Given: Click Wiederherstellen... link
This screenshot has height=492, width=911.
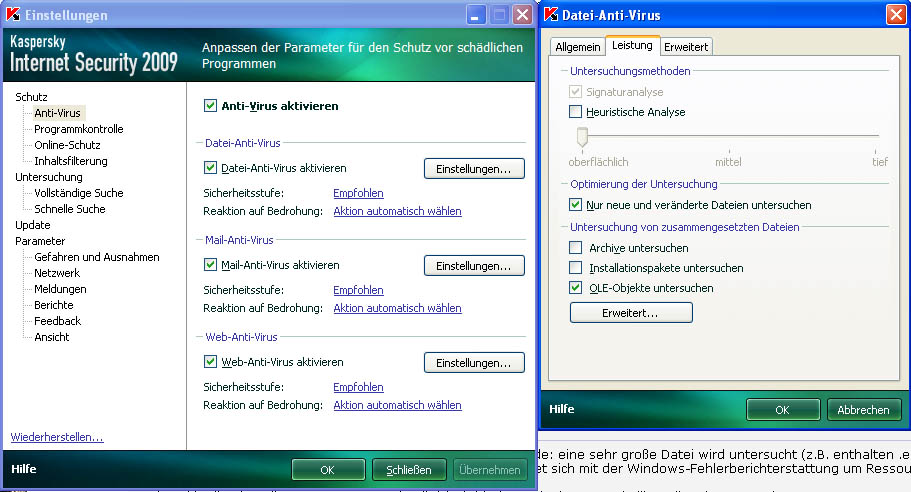Looking at the screenshot, I should tap(57, 437).
